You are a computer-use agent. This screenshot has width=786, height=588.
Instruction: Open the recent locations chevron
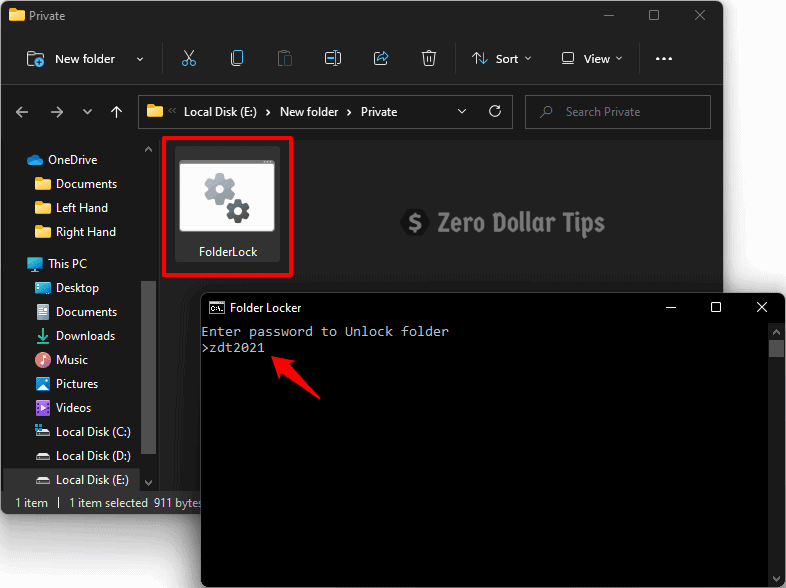pyautogui.click(x=87, y=112)
